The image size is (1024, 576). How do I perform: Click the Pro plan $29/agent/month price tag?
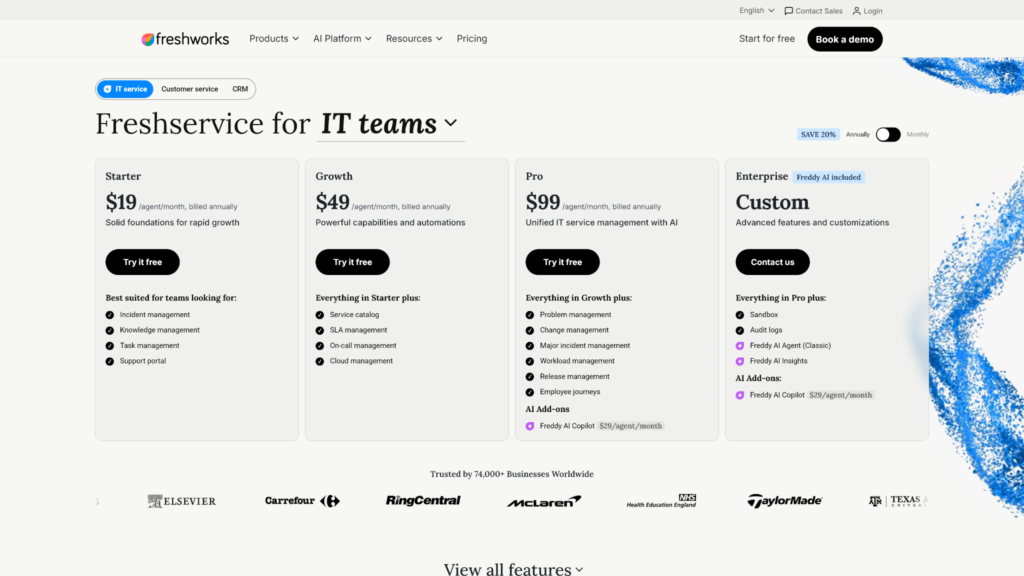(x=630, y=426)
